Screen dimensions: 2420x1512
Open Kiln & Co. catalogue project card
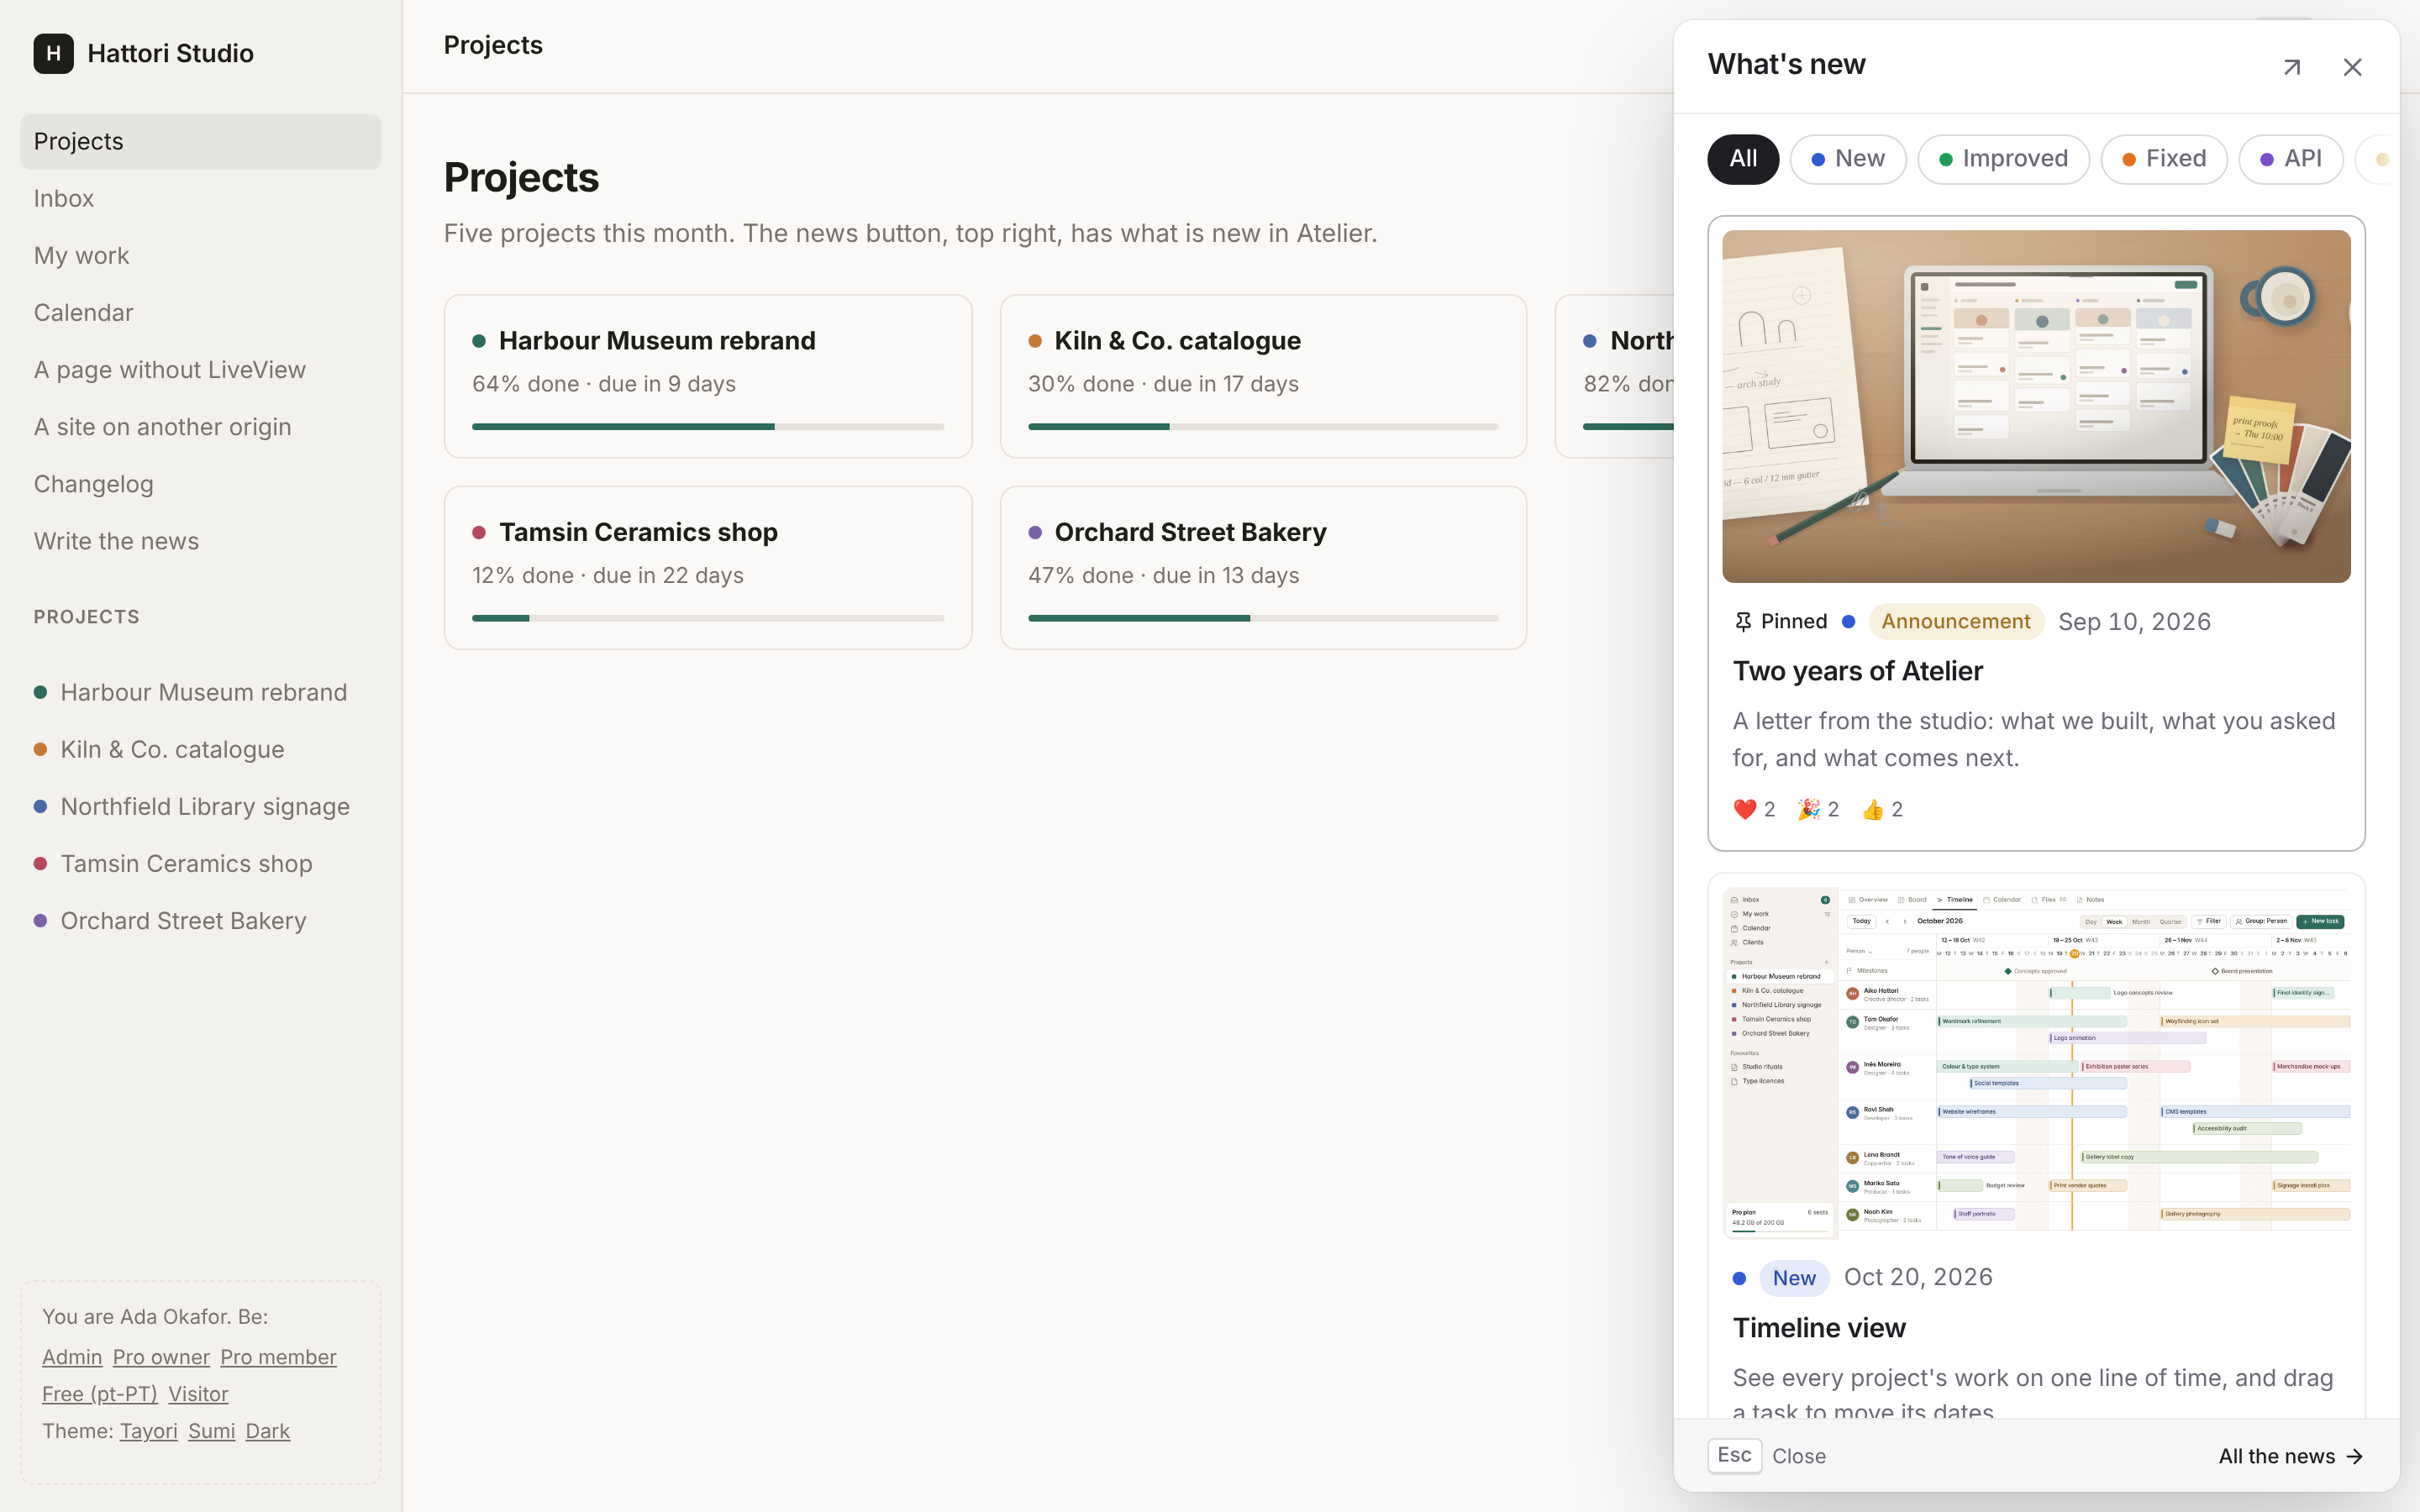point(1263,376)
